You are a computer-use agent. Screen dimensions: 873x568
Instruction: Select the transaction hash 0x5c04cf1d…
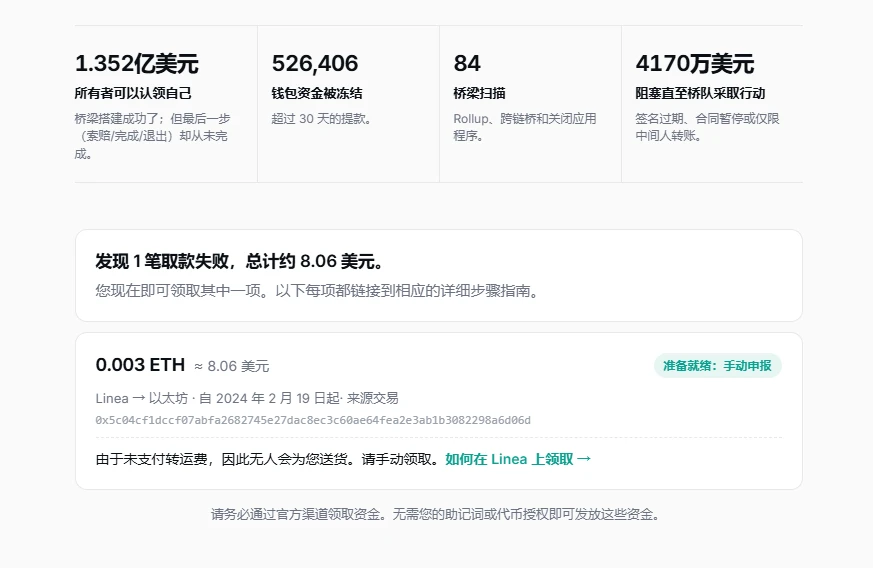click(313, 420)
